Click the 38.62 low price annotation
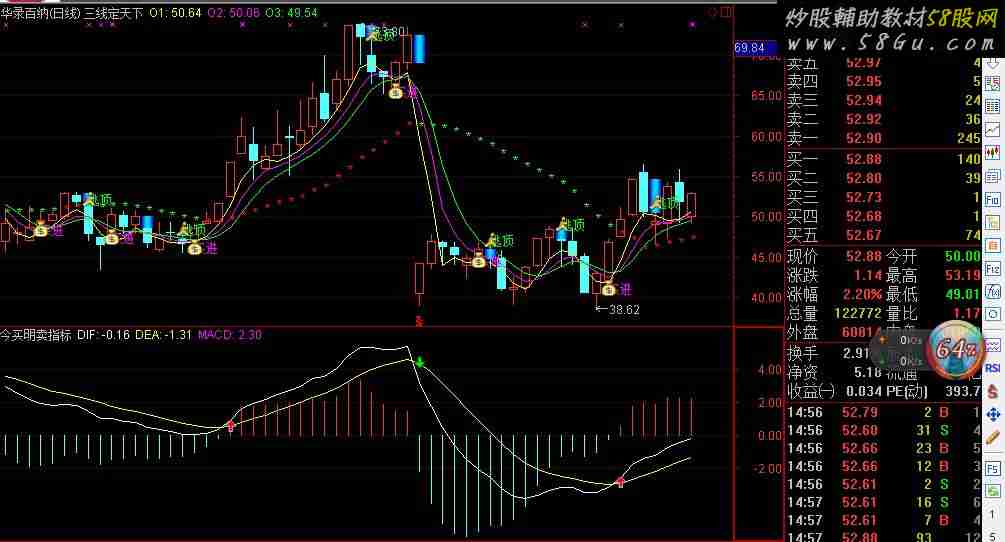 click(x=624, y=309)
